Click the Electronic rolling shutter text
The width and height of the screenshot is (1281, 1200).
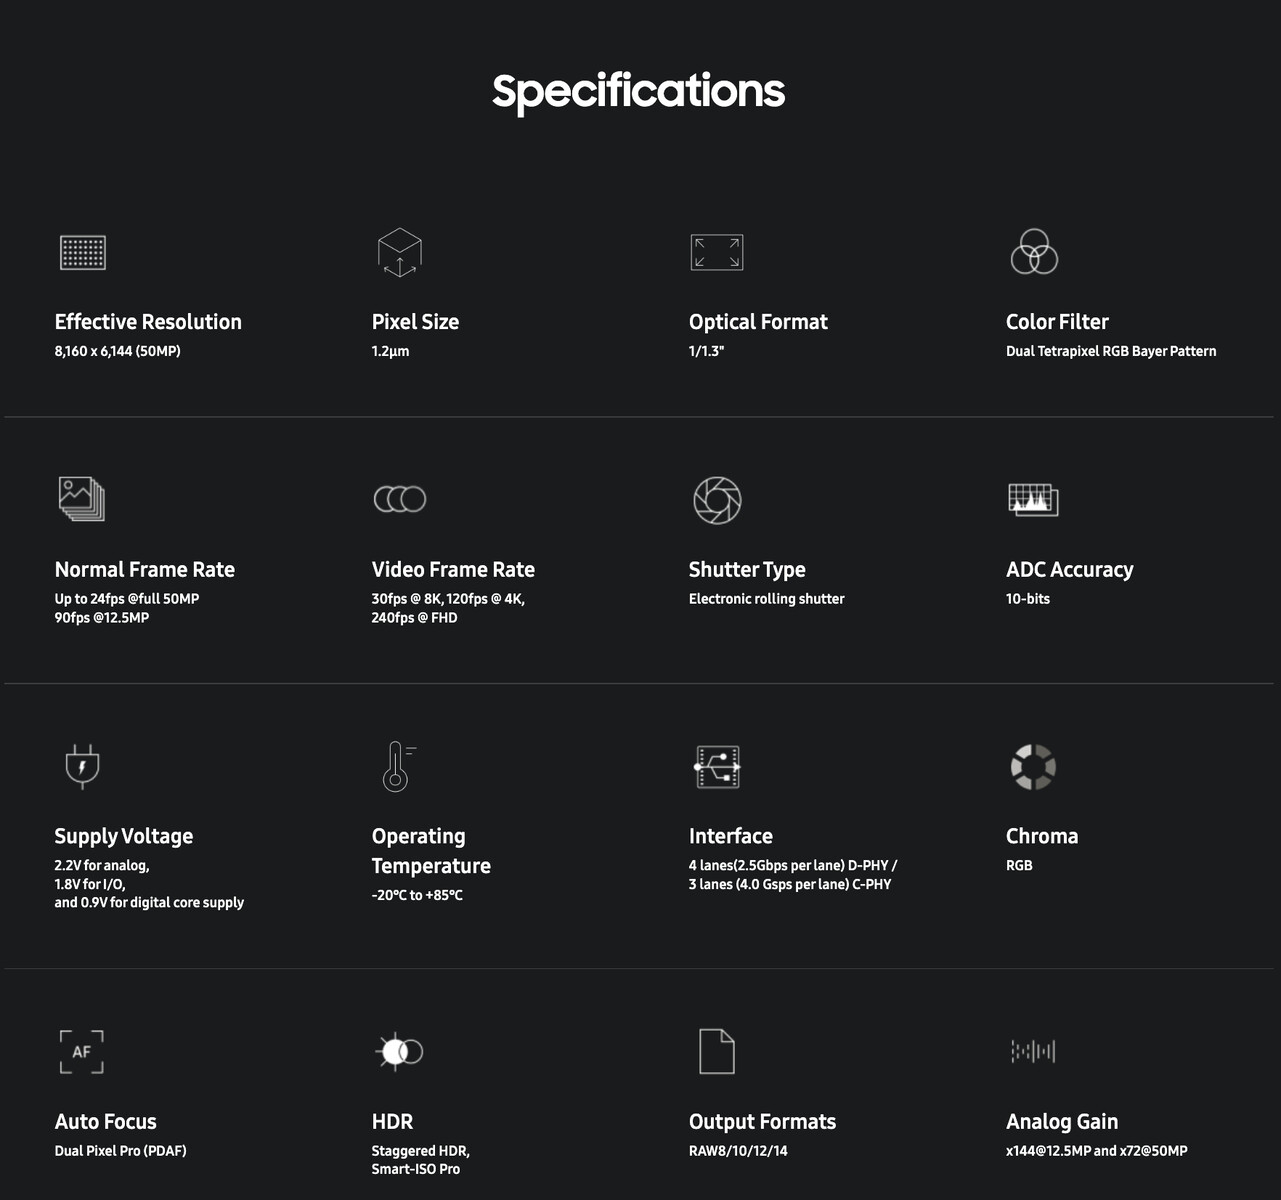pyautogui.click(x=766, y=599)
